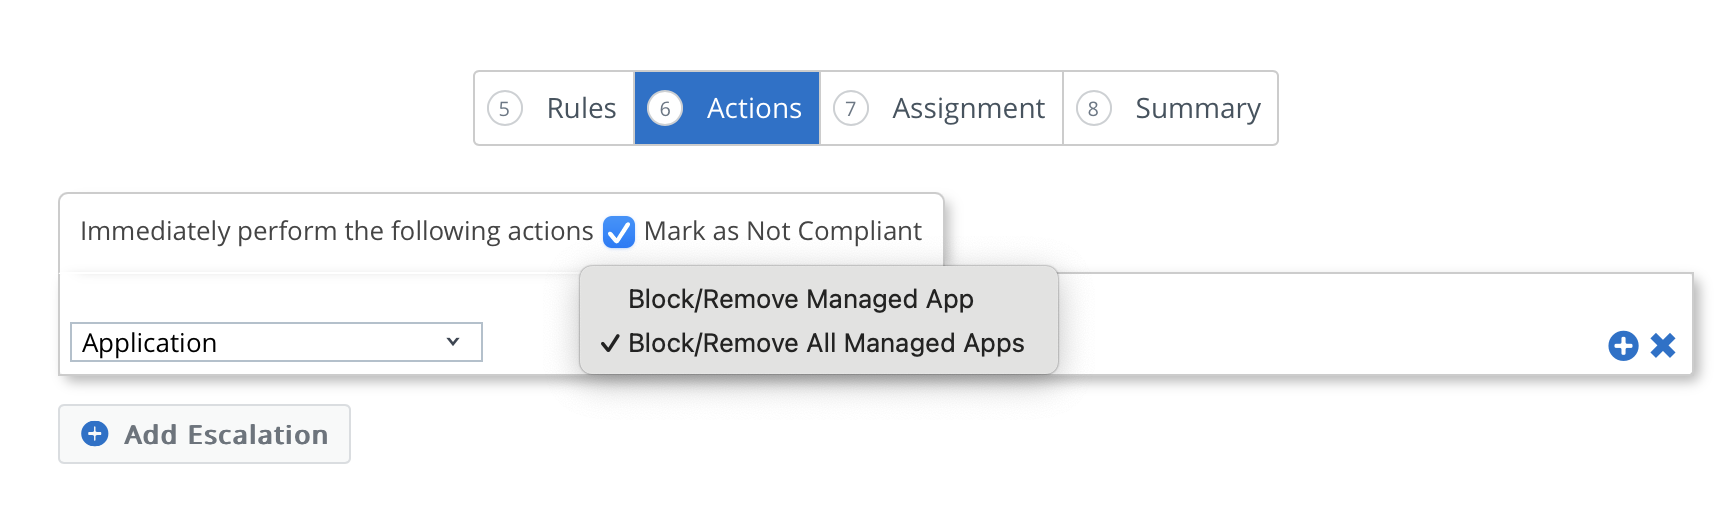The width and height of the screenshot is (1728, 516).
Task: Go to the Rules step tab
Action: 554,108
